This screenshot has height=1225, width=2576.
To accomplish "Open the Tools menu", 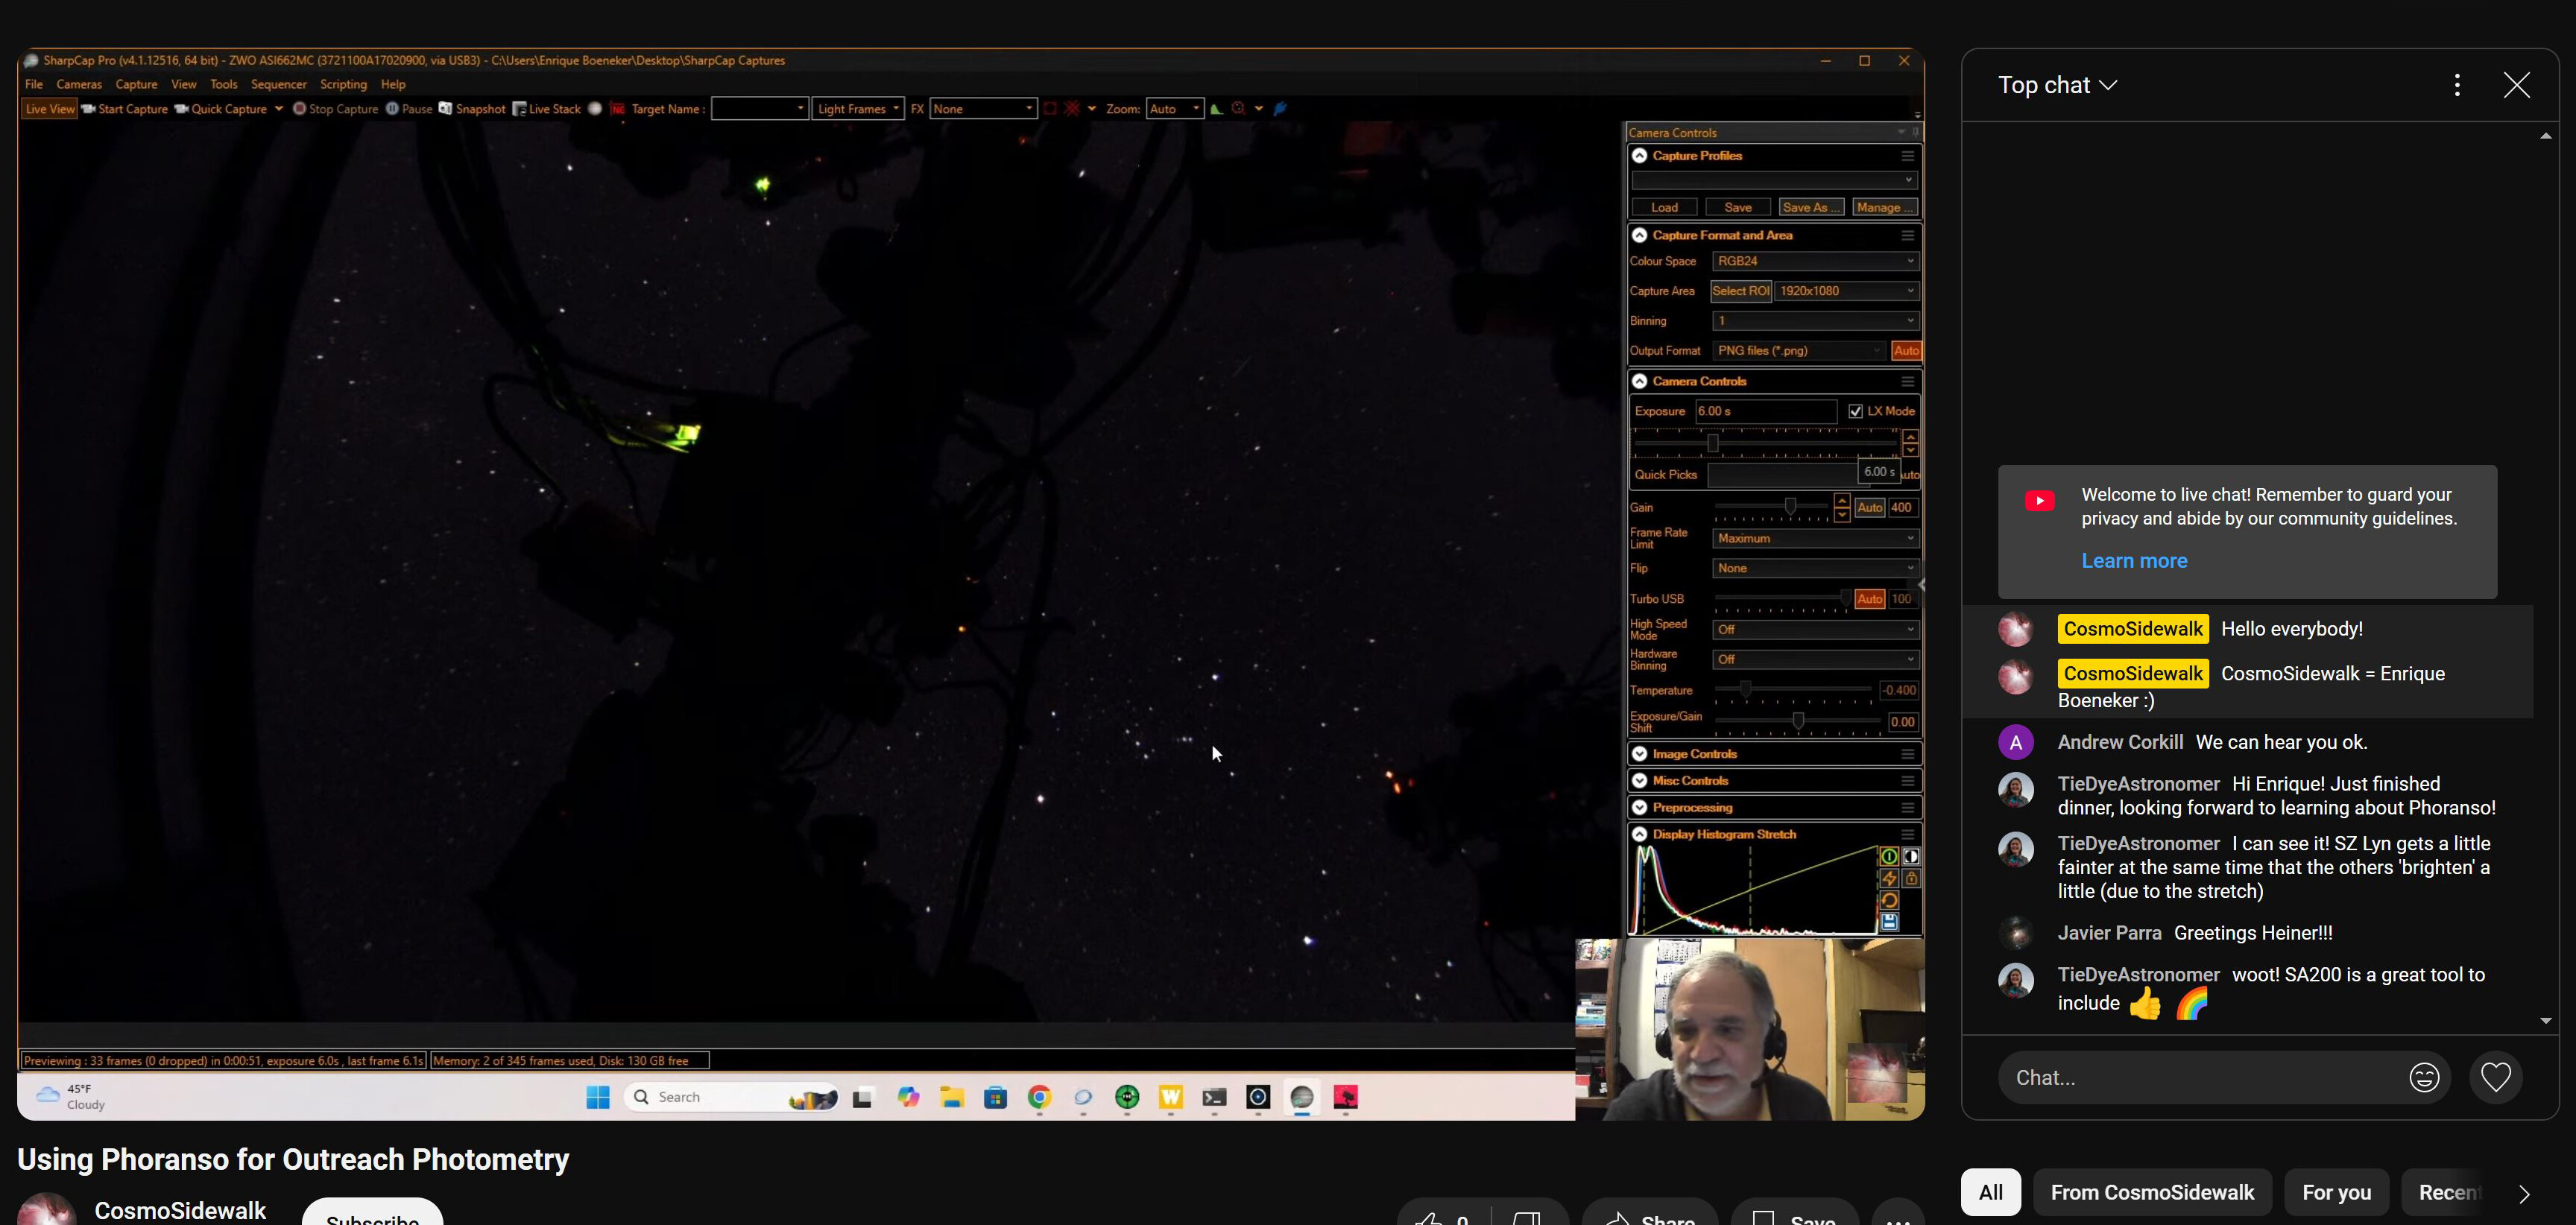I will click(224, 84).
